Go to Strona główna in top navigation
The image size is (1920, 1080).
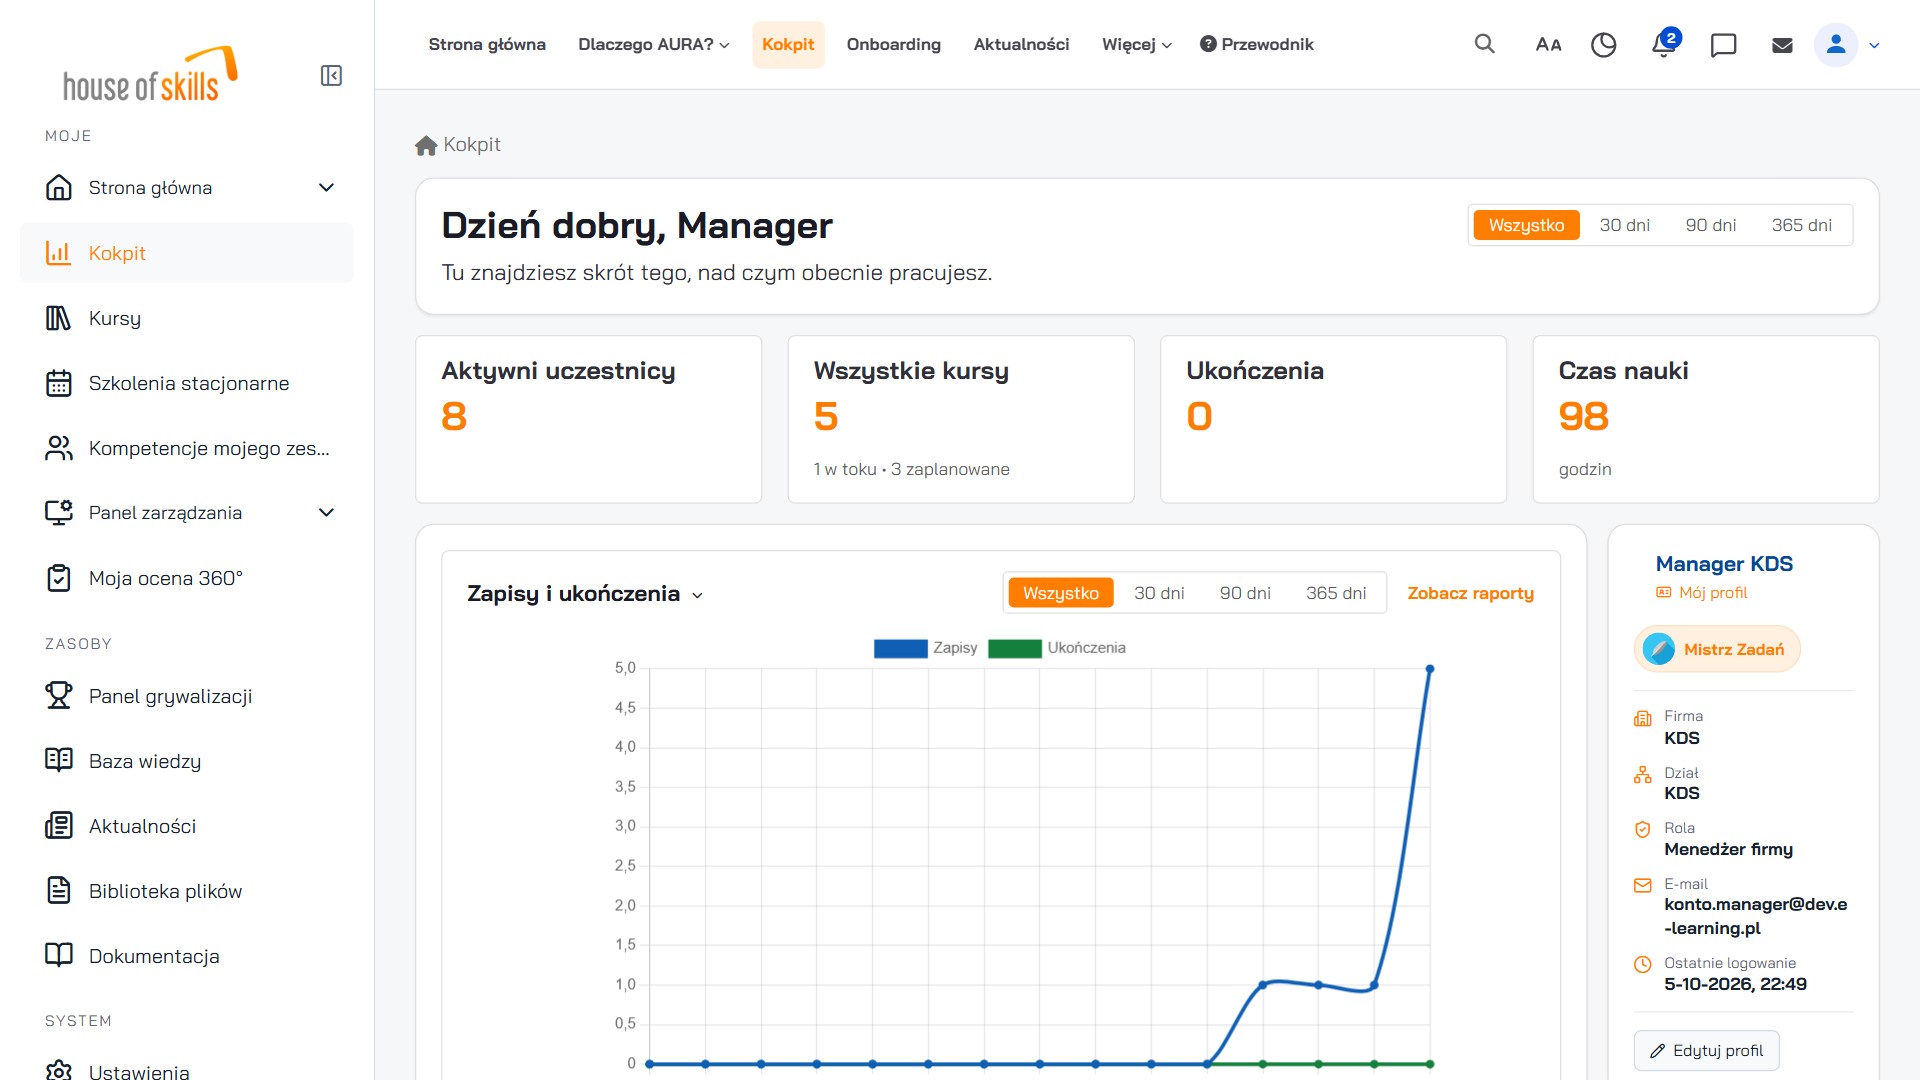click(x=487, y=45)
